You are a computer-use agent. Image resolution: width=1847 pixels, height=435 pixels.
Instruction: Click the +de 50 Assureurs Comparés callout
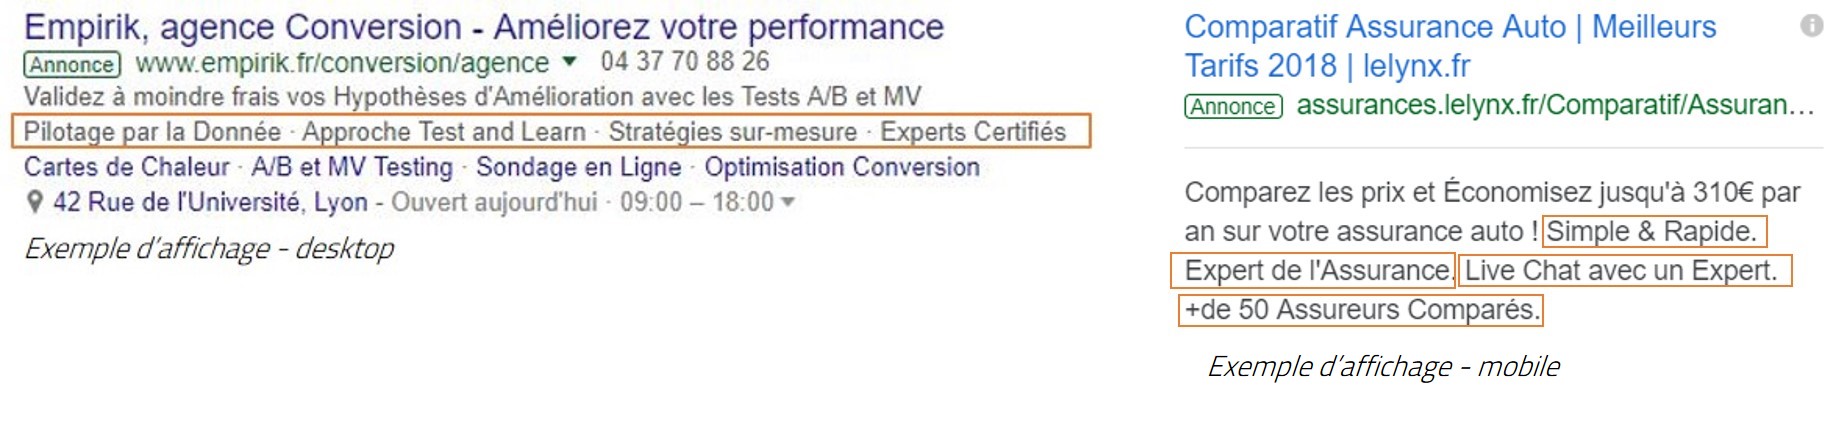(1361, 310)
